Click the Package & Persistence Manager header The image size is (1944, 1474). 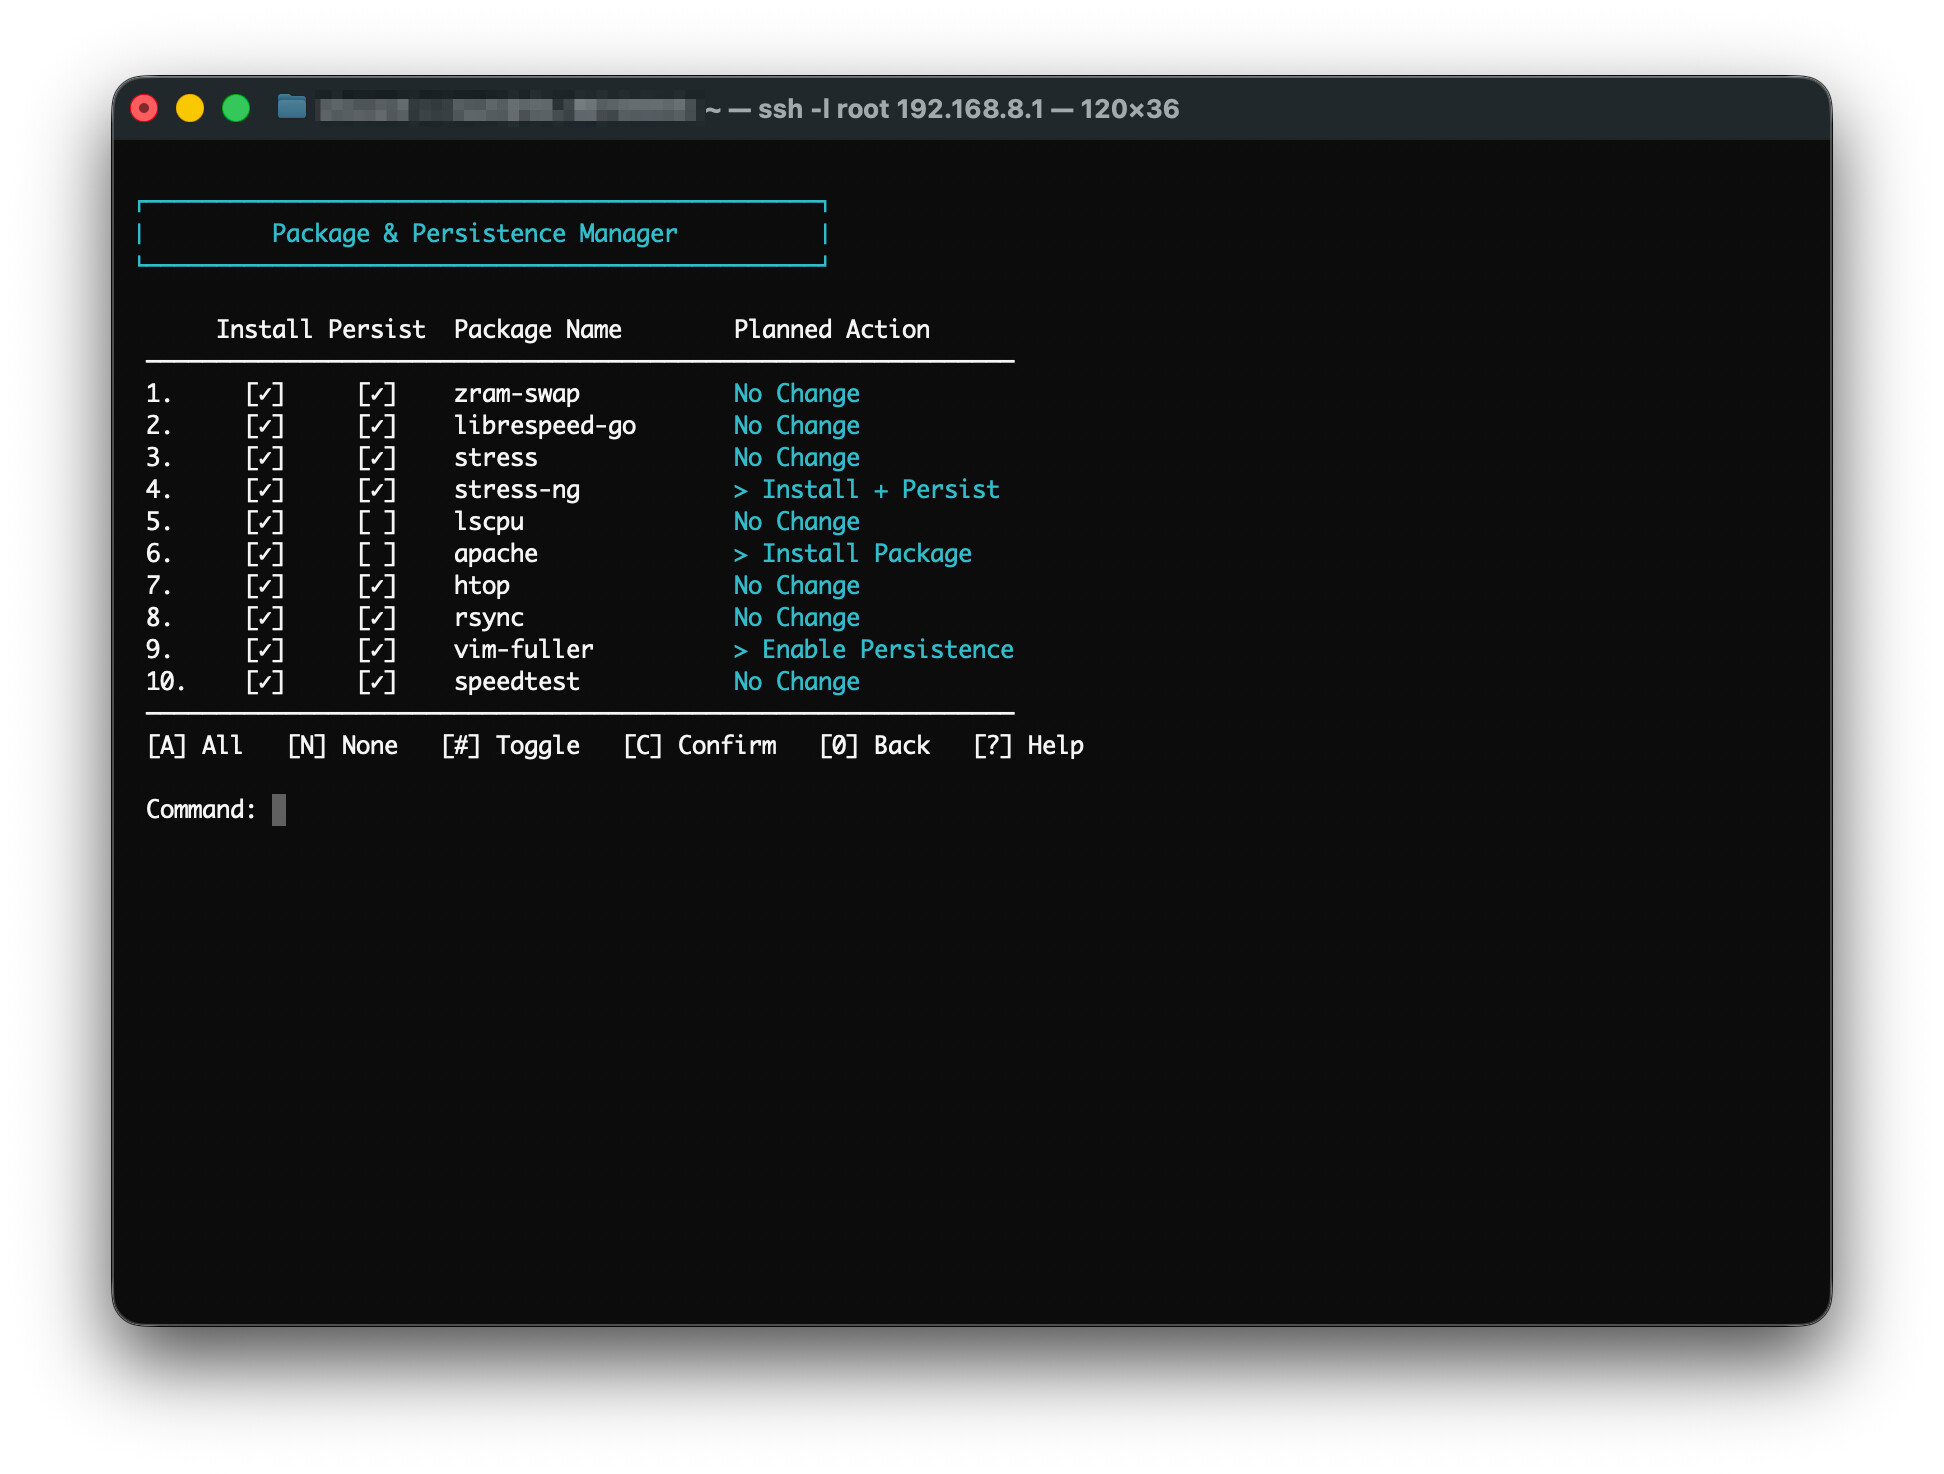coord(475,234)
